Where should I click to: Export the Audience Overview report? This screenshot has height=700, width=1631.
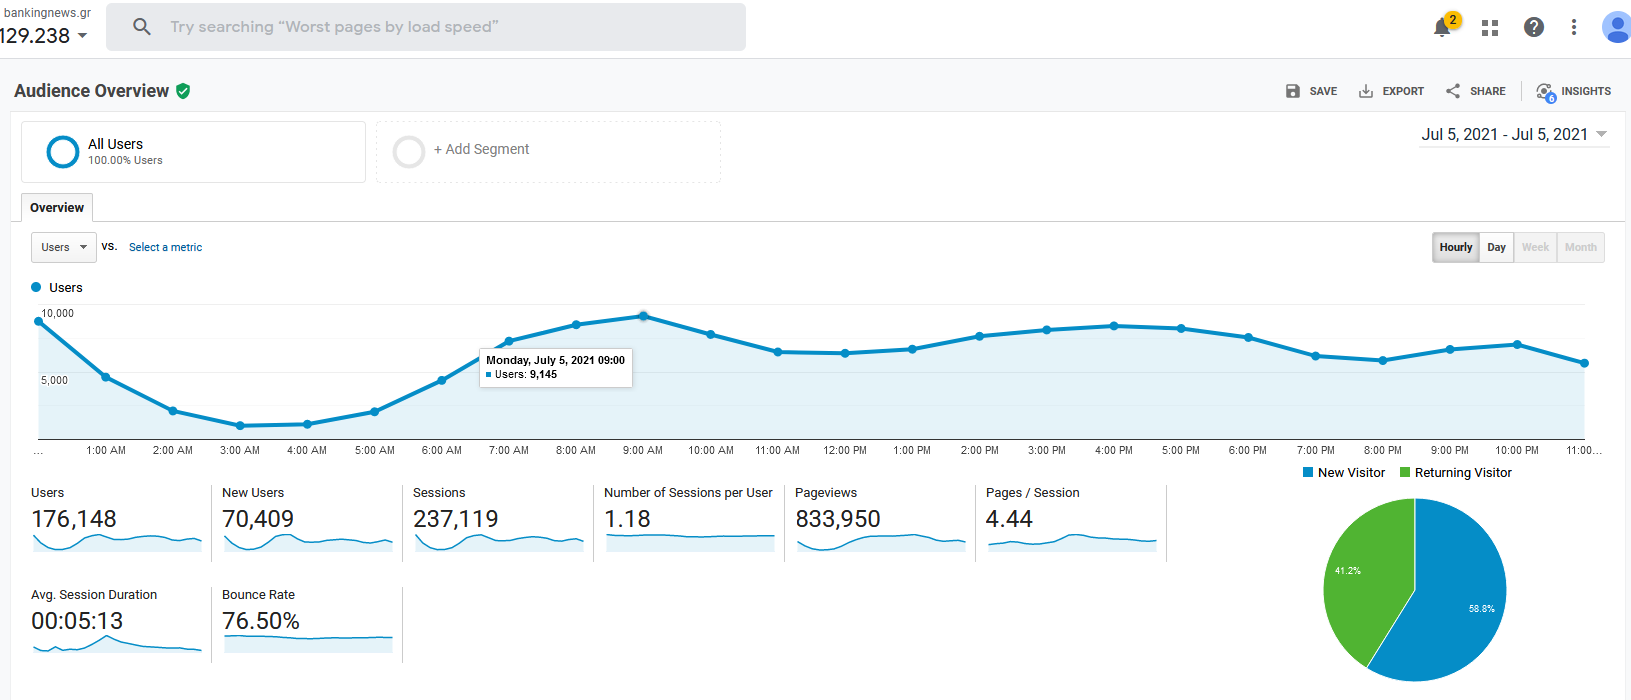pyautogui.click(x=1391, y=91)
